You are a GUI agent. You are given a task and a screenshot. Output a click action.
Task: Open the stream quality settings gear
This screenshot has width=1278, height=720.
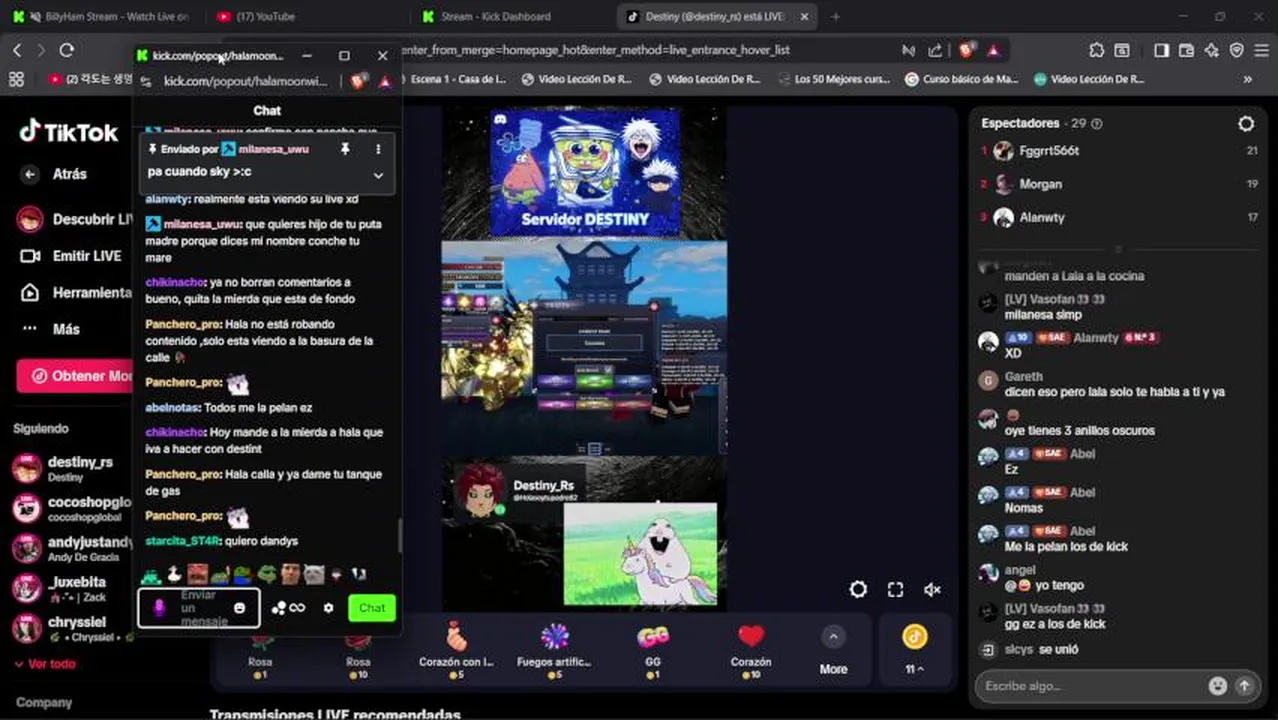pos(858,590)
